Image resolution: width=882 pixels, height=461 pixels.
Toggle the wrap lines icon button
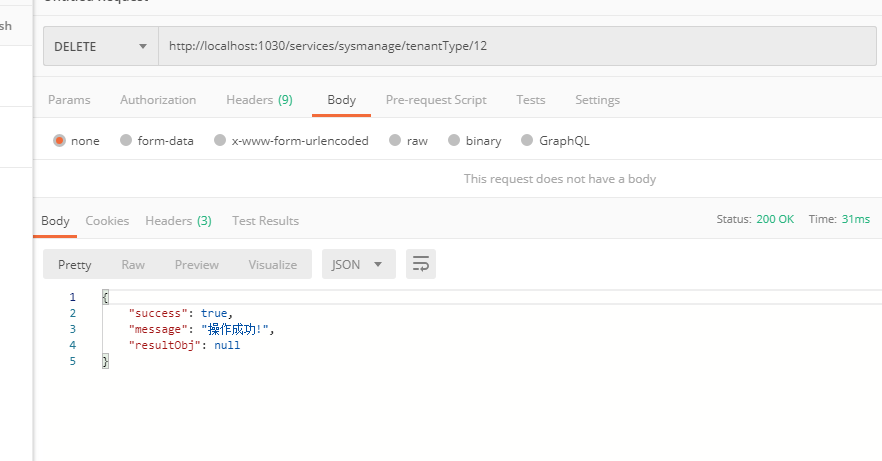pyautogui.click(x=421, y=264)
